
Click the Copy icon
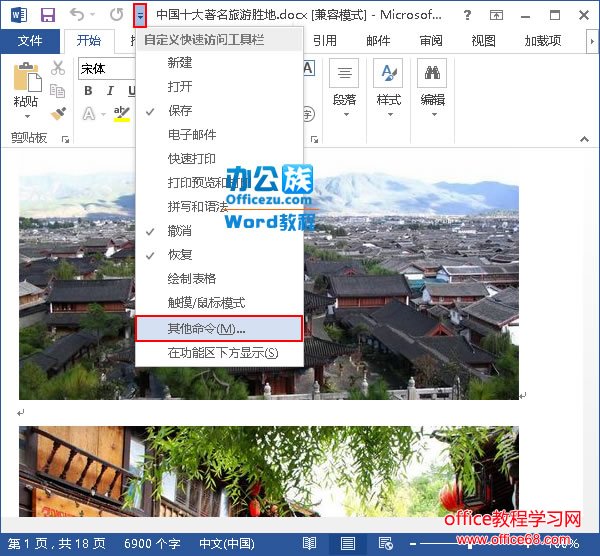tap(57, 91)
